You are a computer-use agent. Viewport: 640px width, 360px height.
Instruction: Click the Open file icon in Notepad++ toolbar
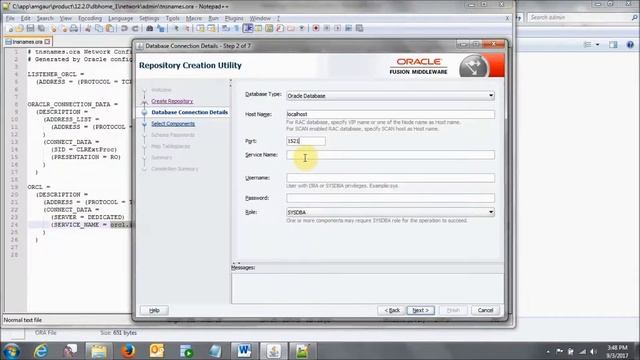(19, 28)
